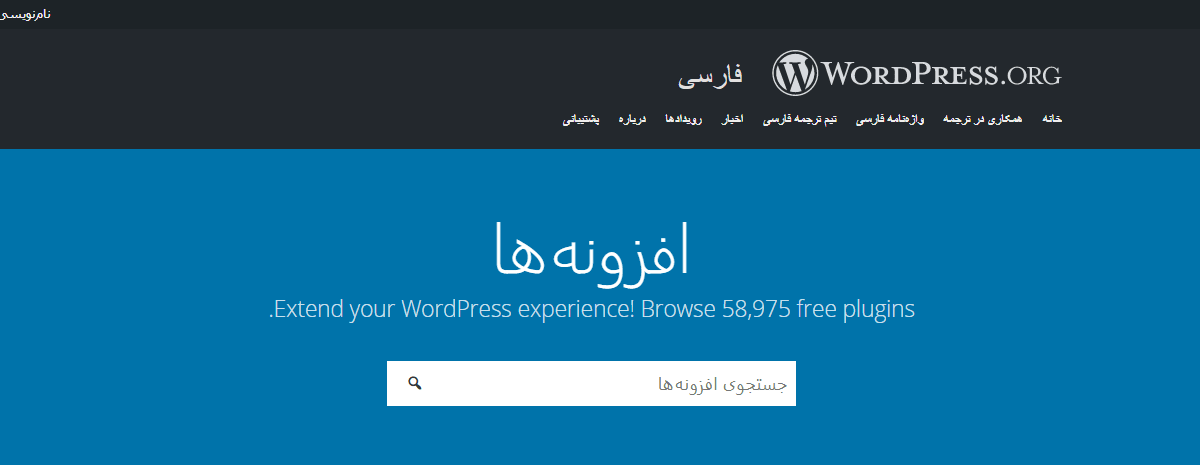Open the درباره menu item
The width and height of the screenshot is (1200, 465).
[632, 119]
